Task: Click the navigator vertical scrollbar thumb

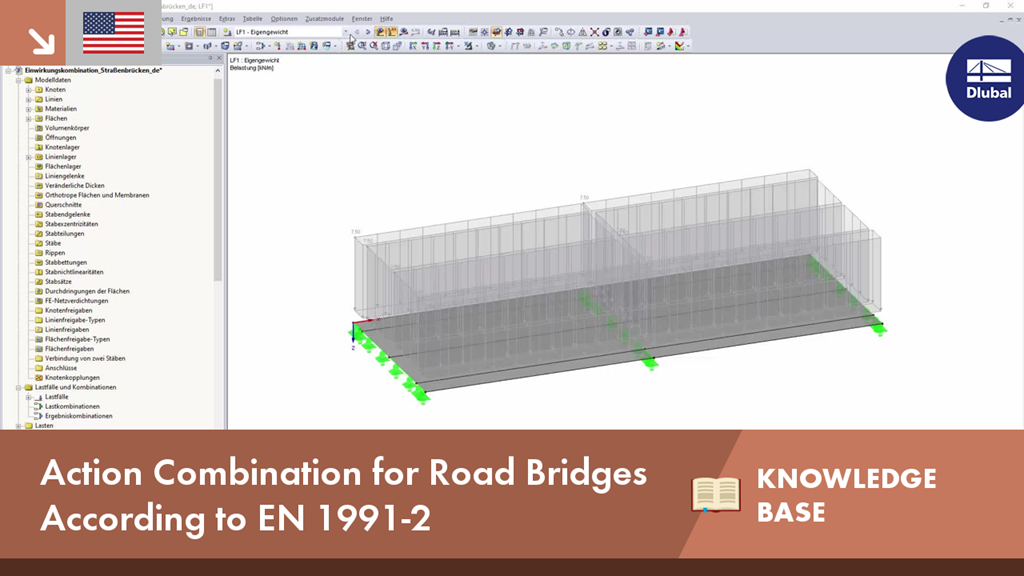Action: pyautogui.click(x=218, y=180)
